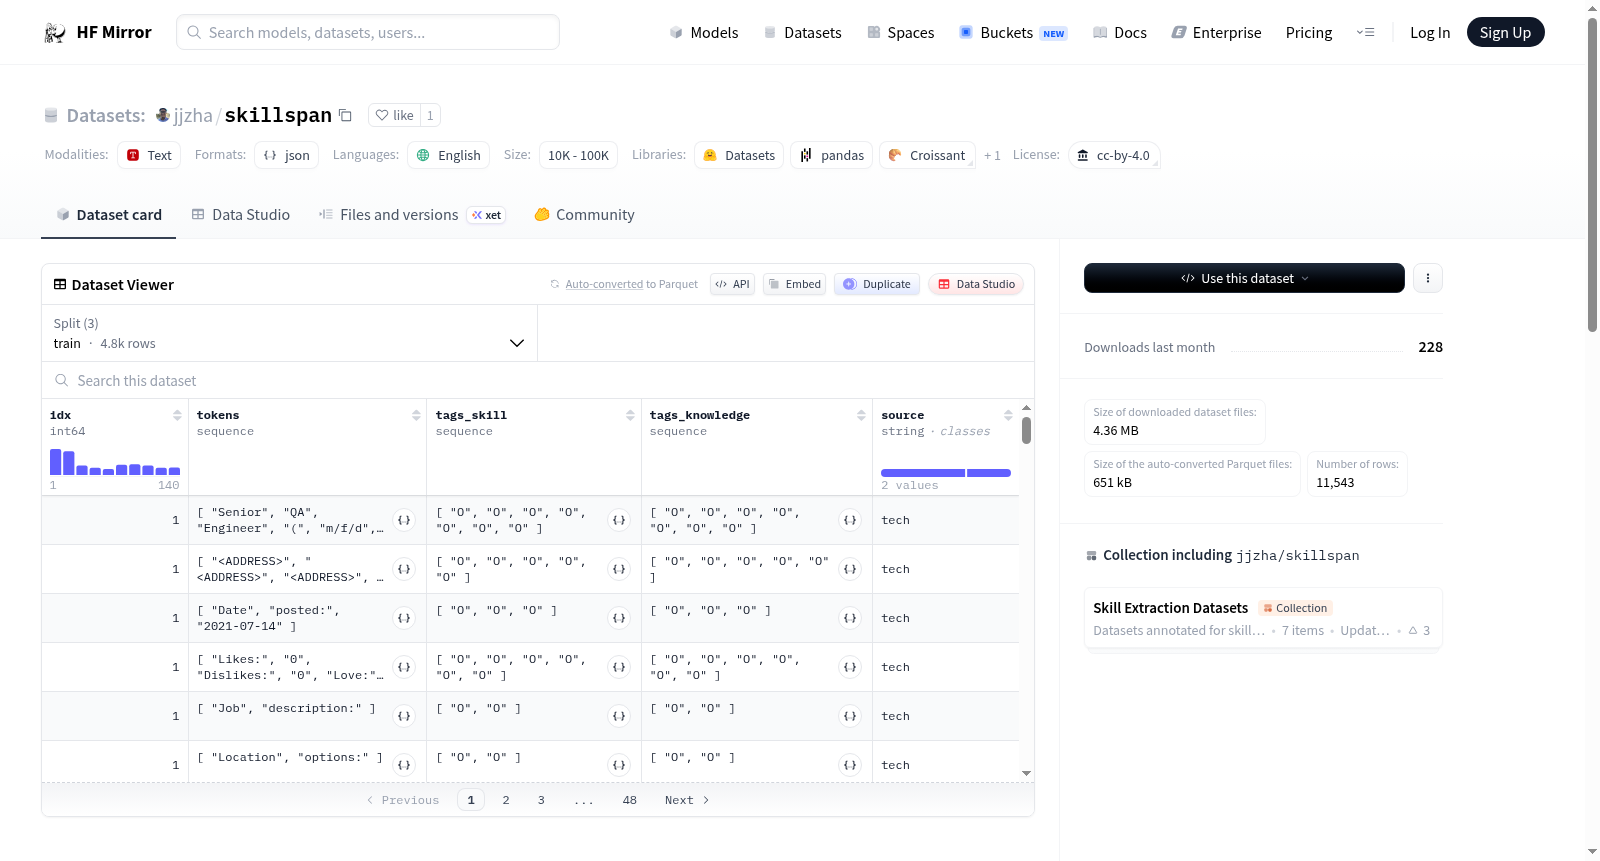Filter by English language tag
The height and width of the screenshot is (861, 1600).
click(x=448, y=155)
